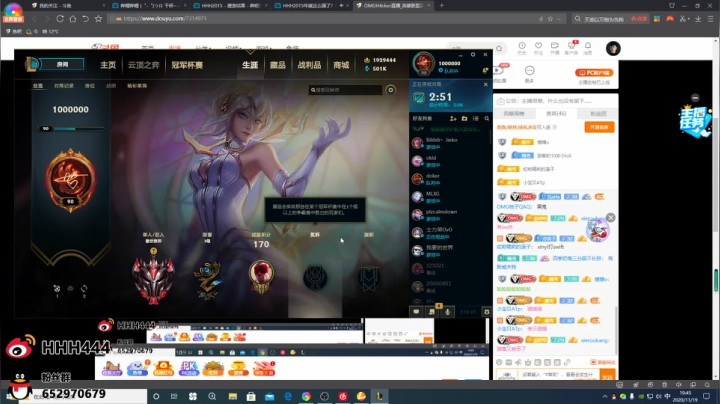The height and width of the screenshot is (404, 720).
Task: Cancel matchmaking with queue timer X
Action: [x=485, y=84]
